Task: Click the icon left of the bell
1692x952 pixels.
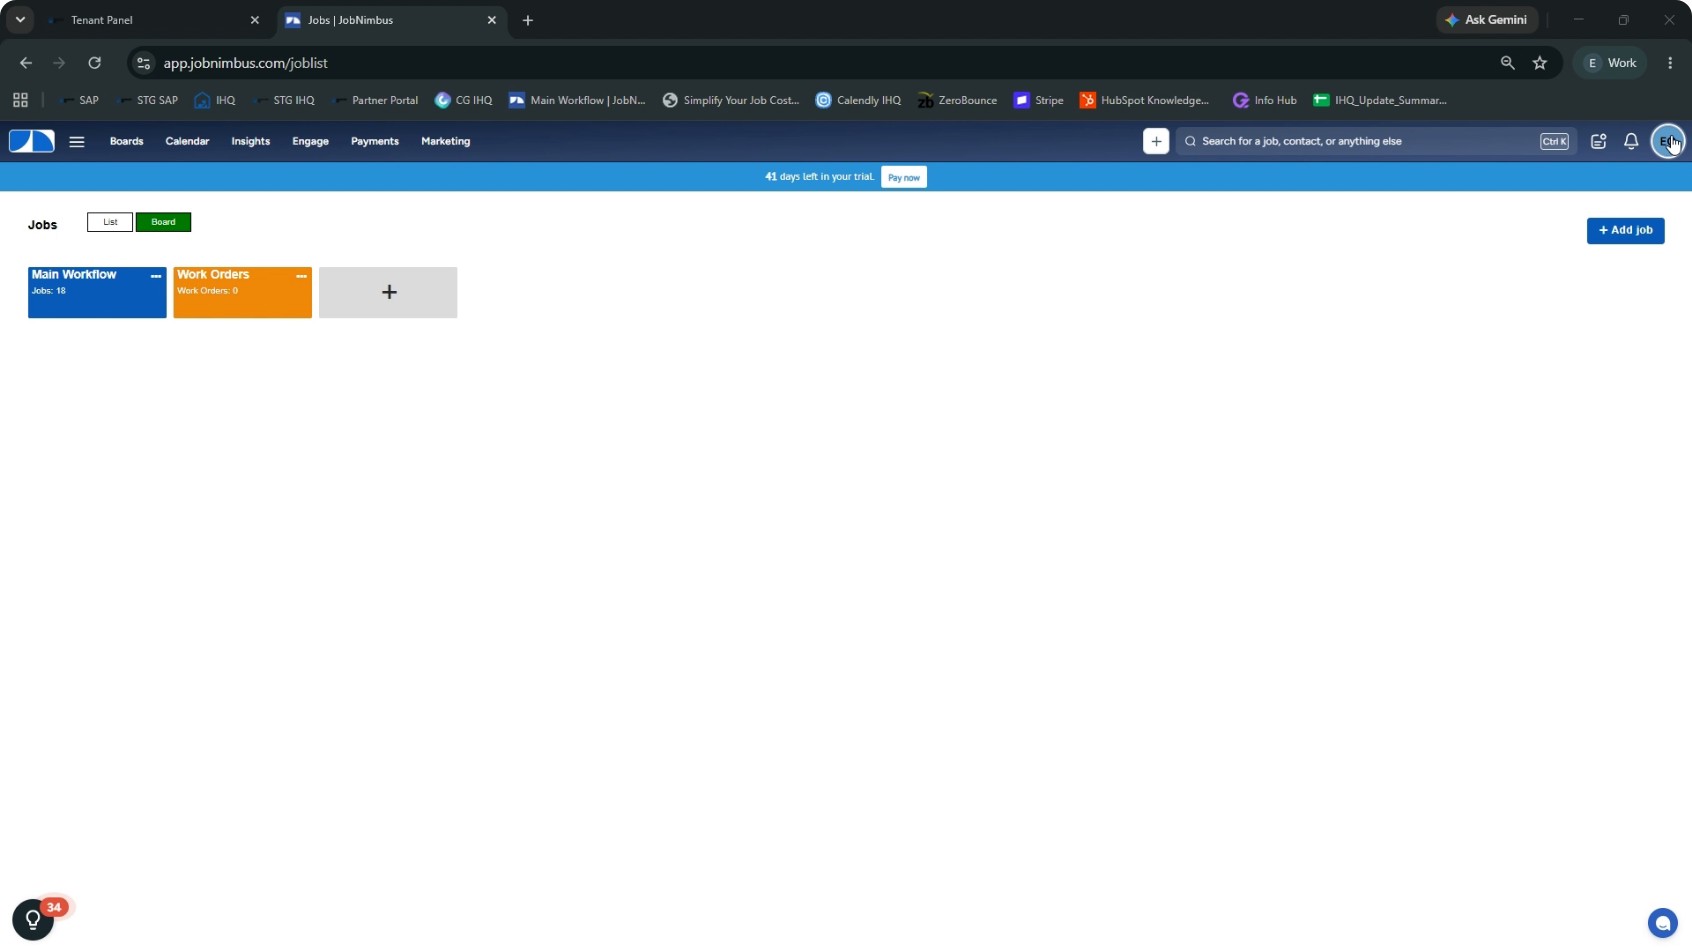Action: tap(1598, 141)
